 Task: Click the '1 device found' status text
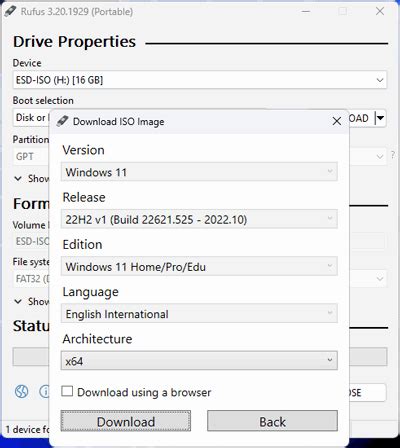(x=28, y=429)
